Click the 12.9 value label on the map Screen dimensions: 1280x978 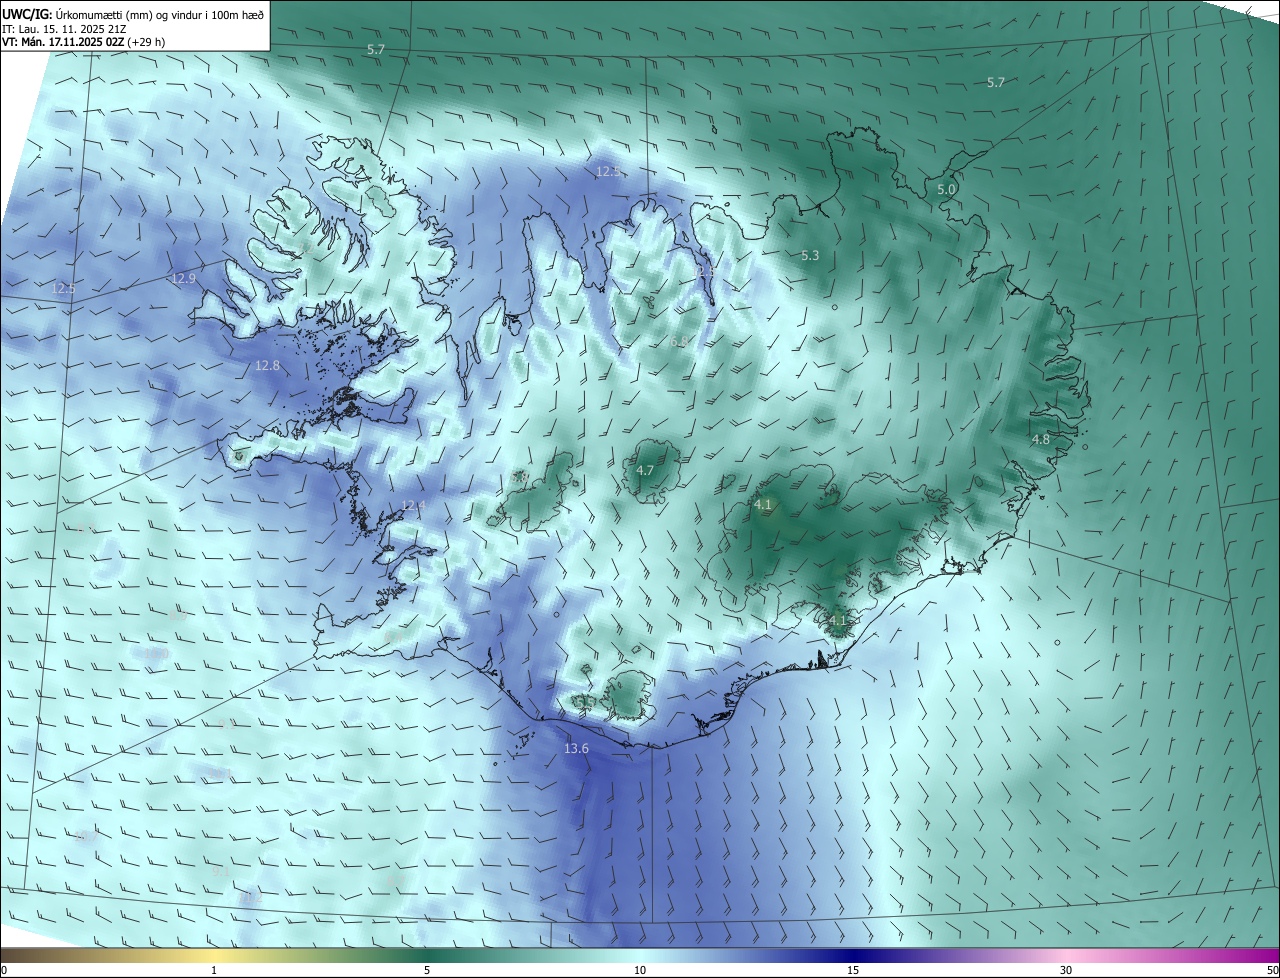pos(184,279)
